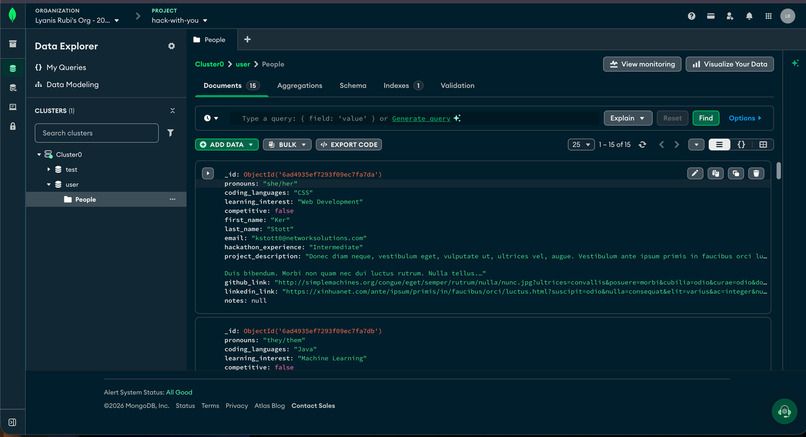The width and height of the screenshot is (806, 437).
Task: Select the Documents tab
Action: tap(231, 85)
